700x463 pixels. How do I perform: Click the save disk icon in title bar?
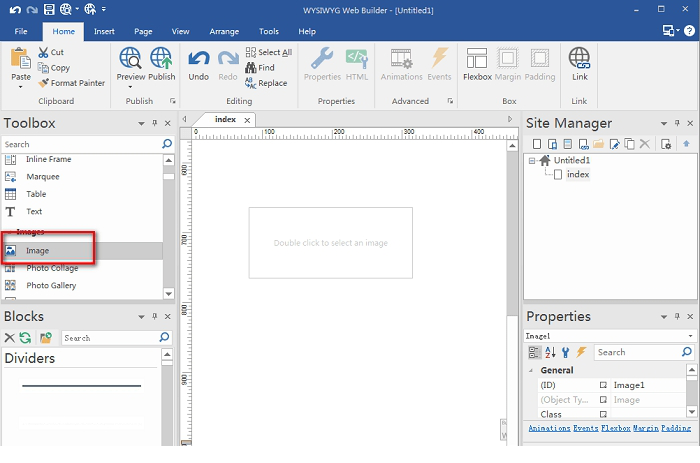point(49,9)
